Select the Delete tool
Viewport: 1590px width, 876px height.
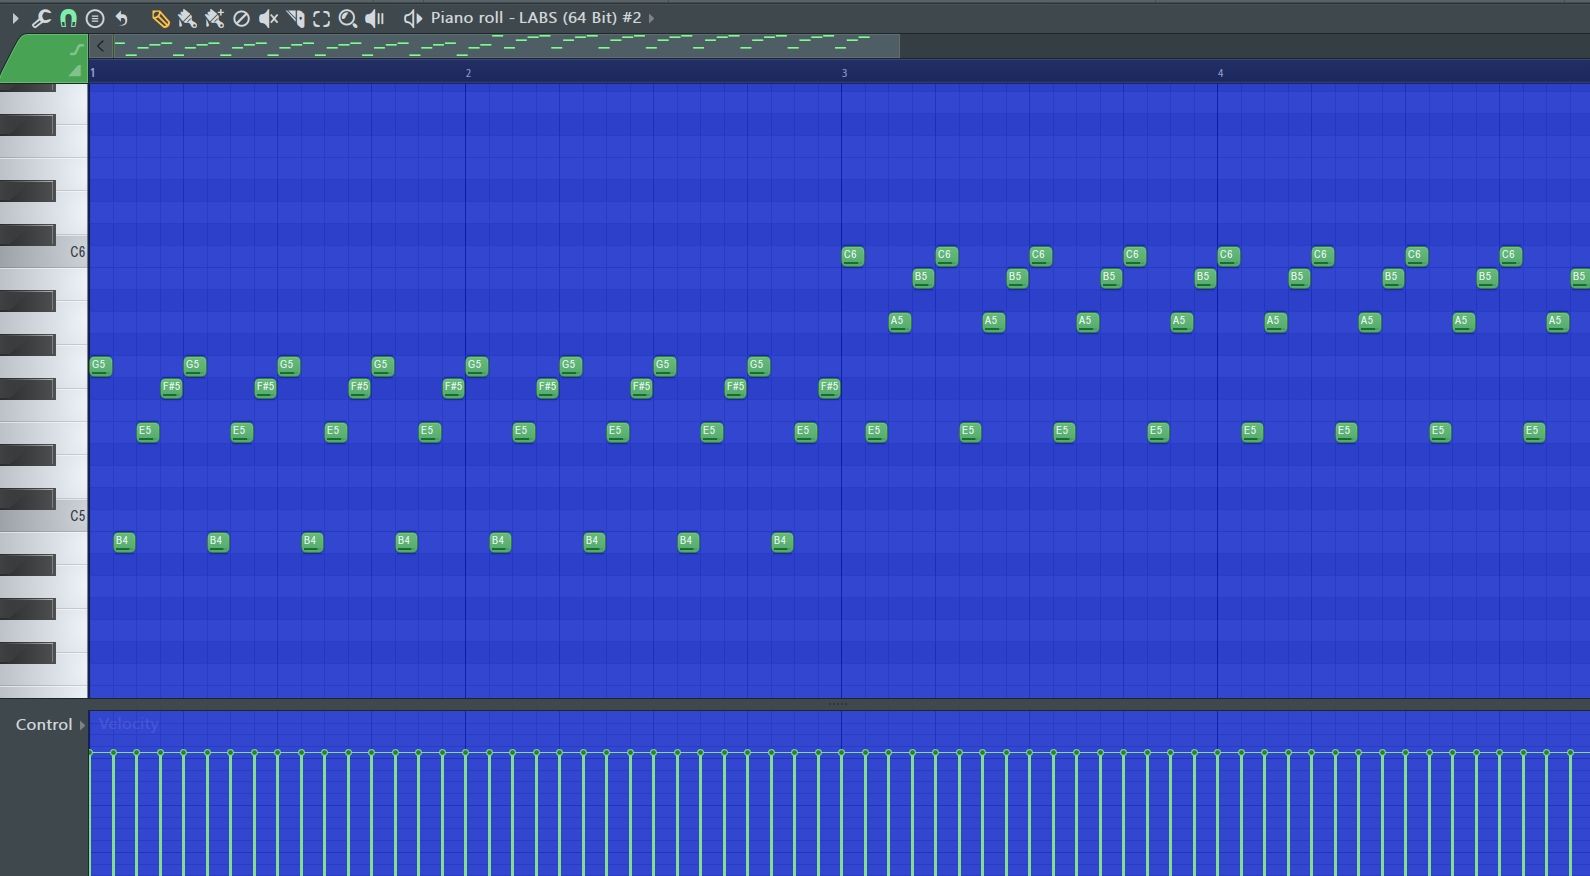241,18
